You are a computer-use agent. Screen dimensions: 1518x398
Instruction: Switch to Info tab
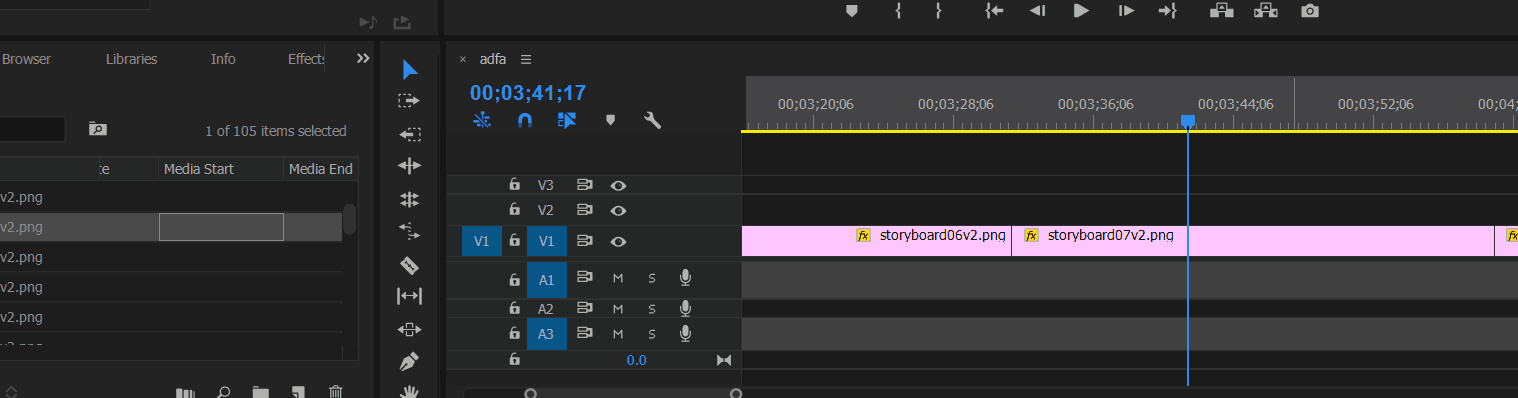[223, 59]
